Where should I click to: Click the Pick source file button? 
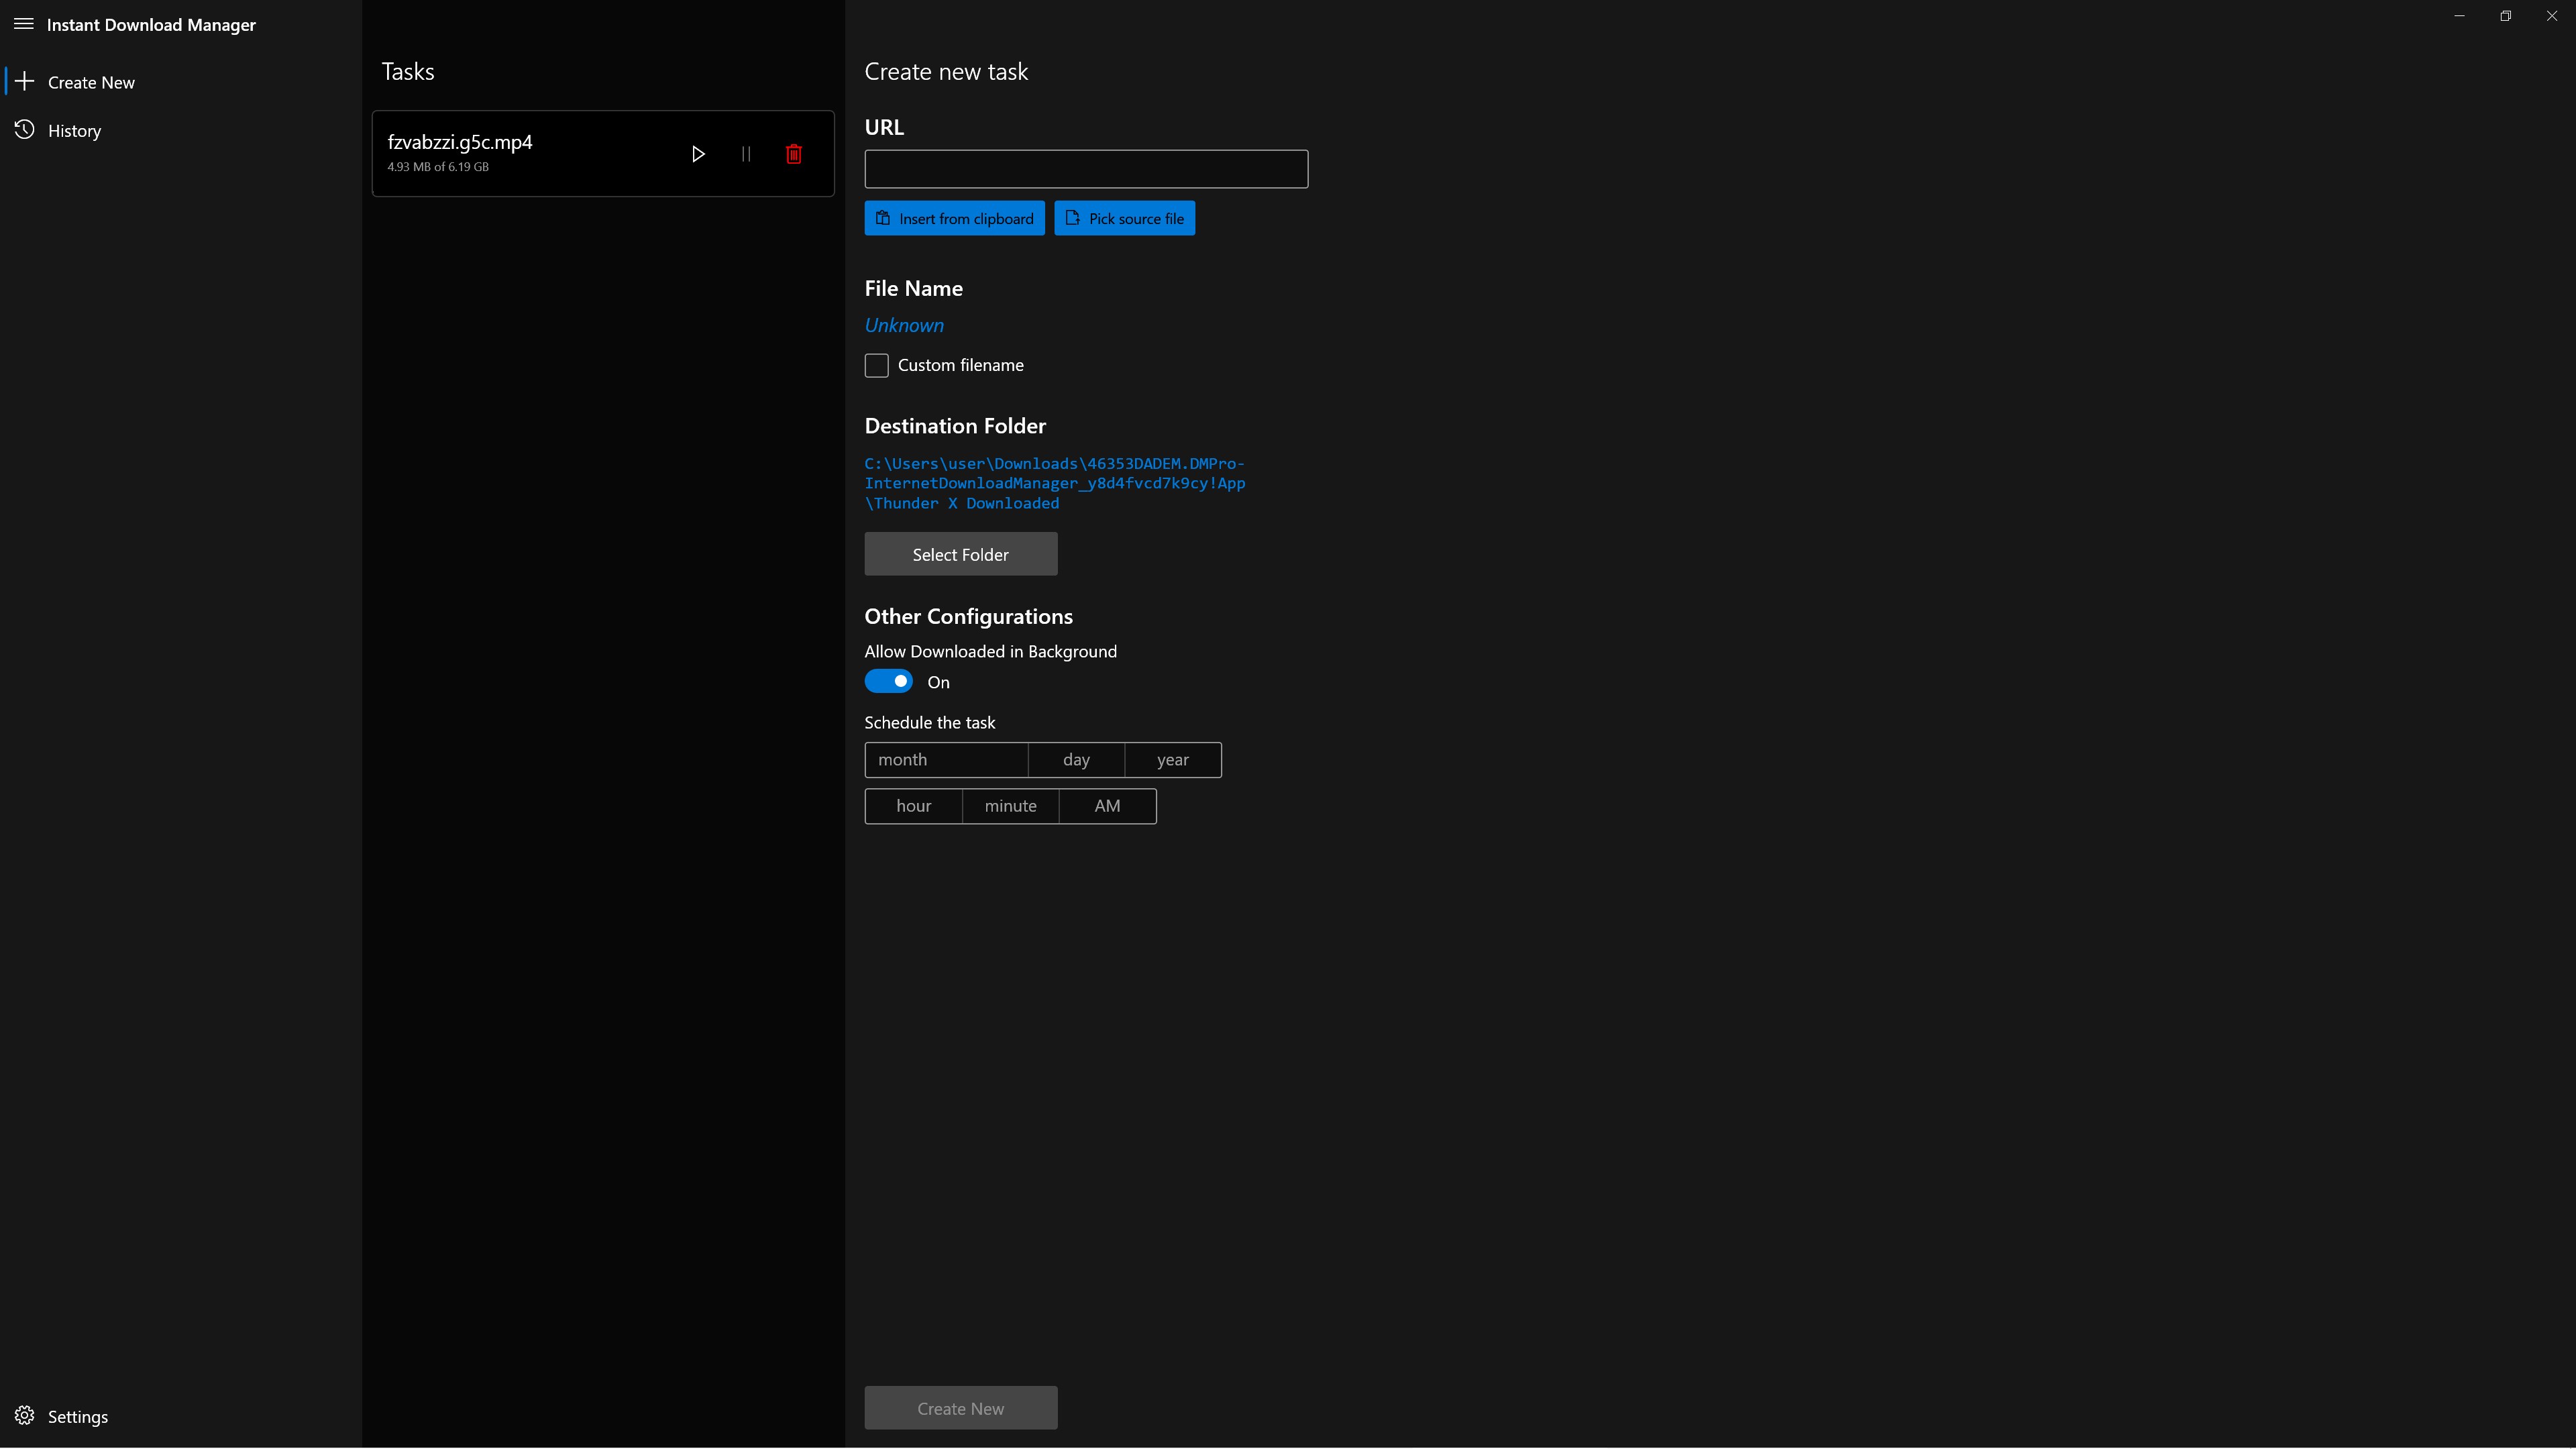pyautogui.click(x=1125, y=218)
